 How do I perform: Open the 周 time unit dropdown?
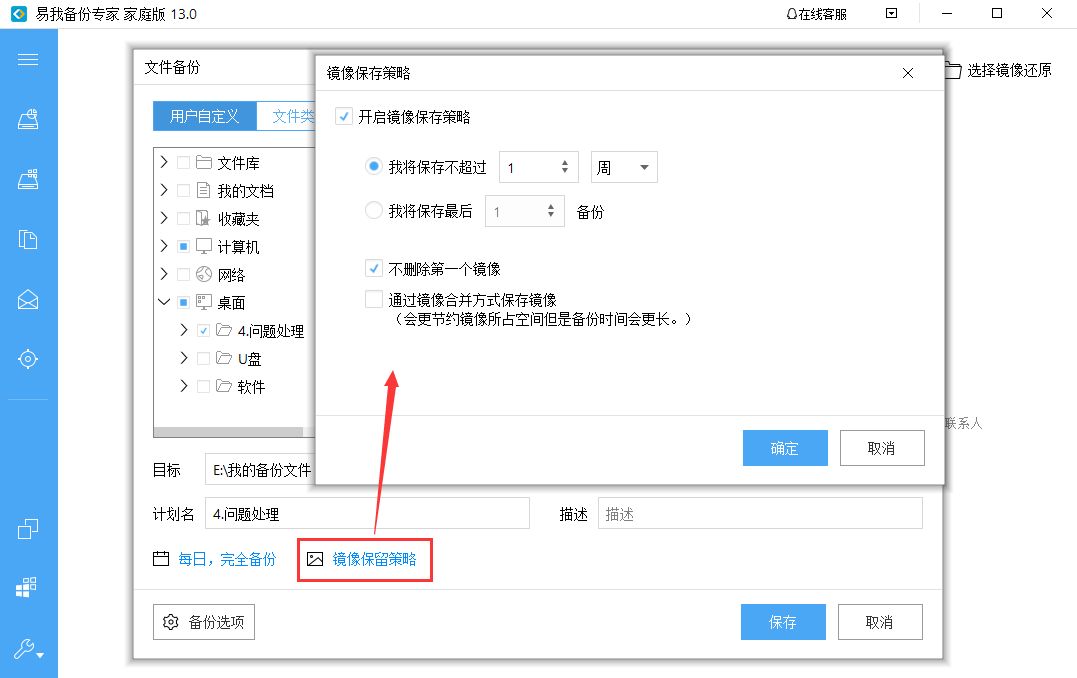pos(624,167)
